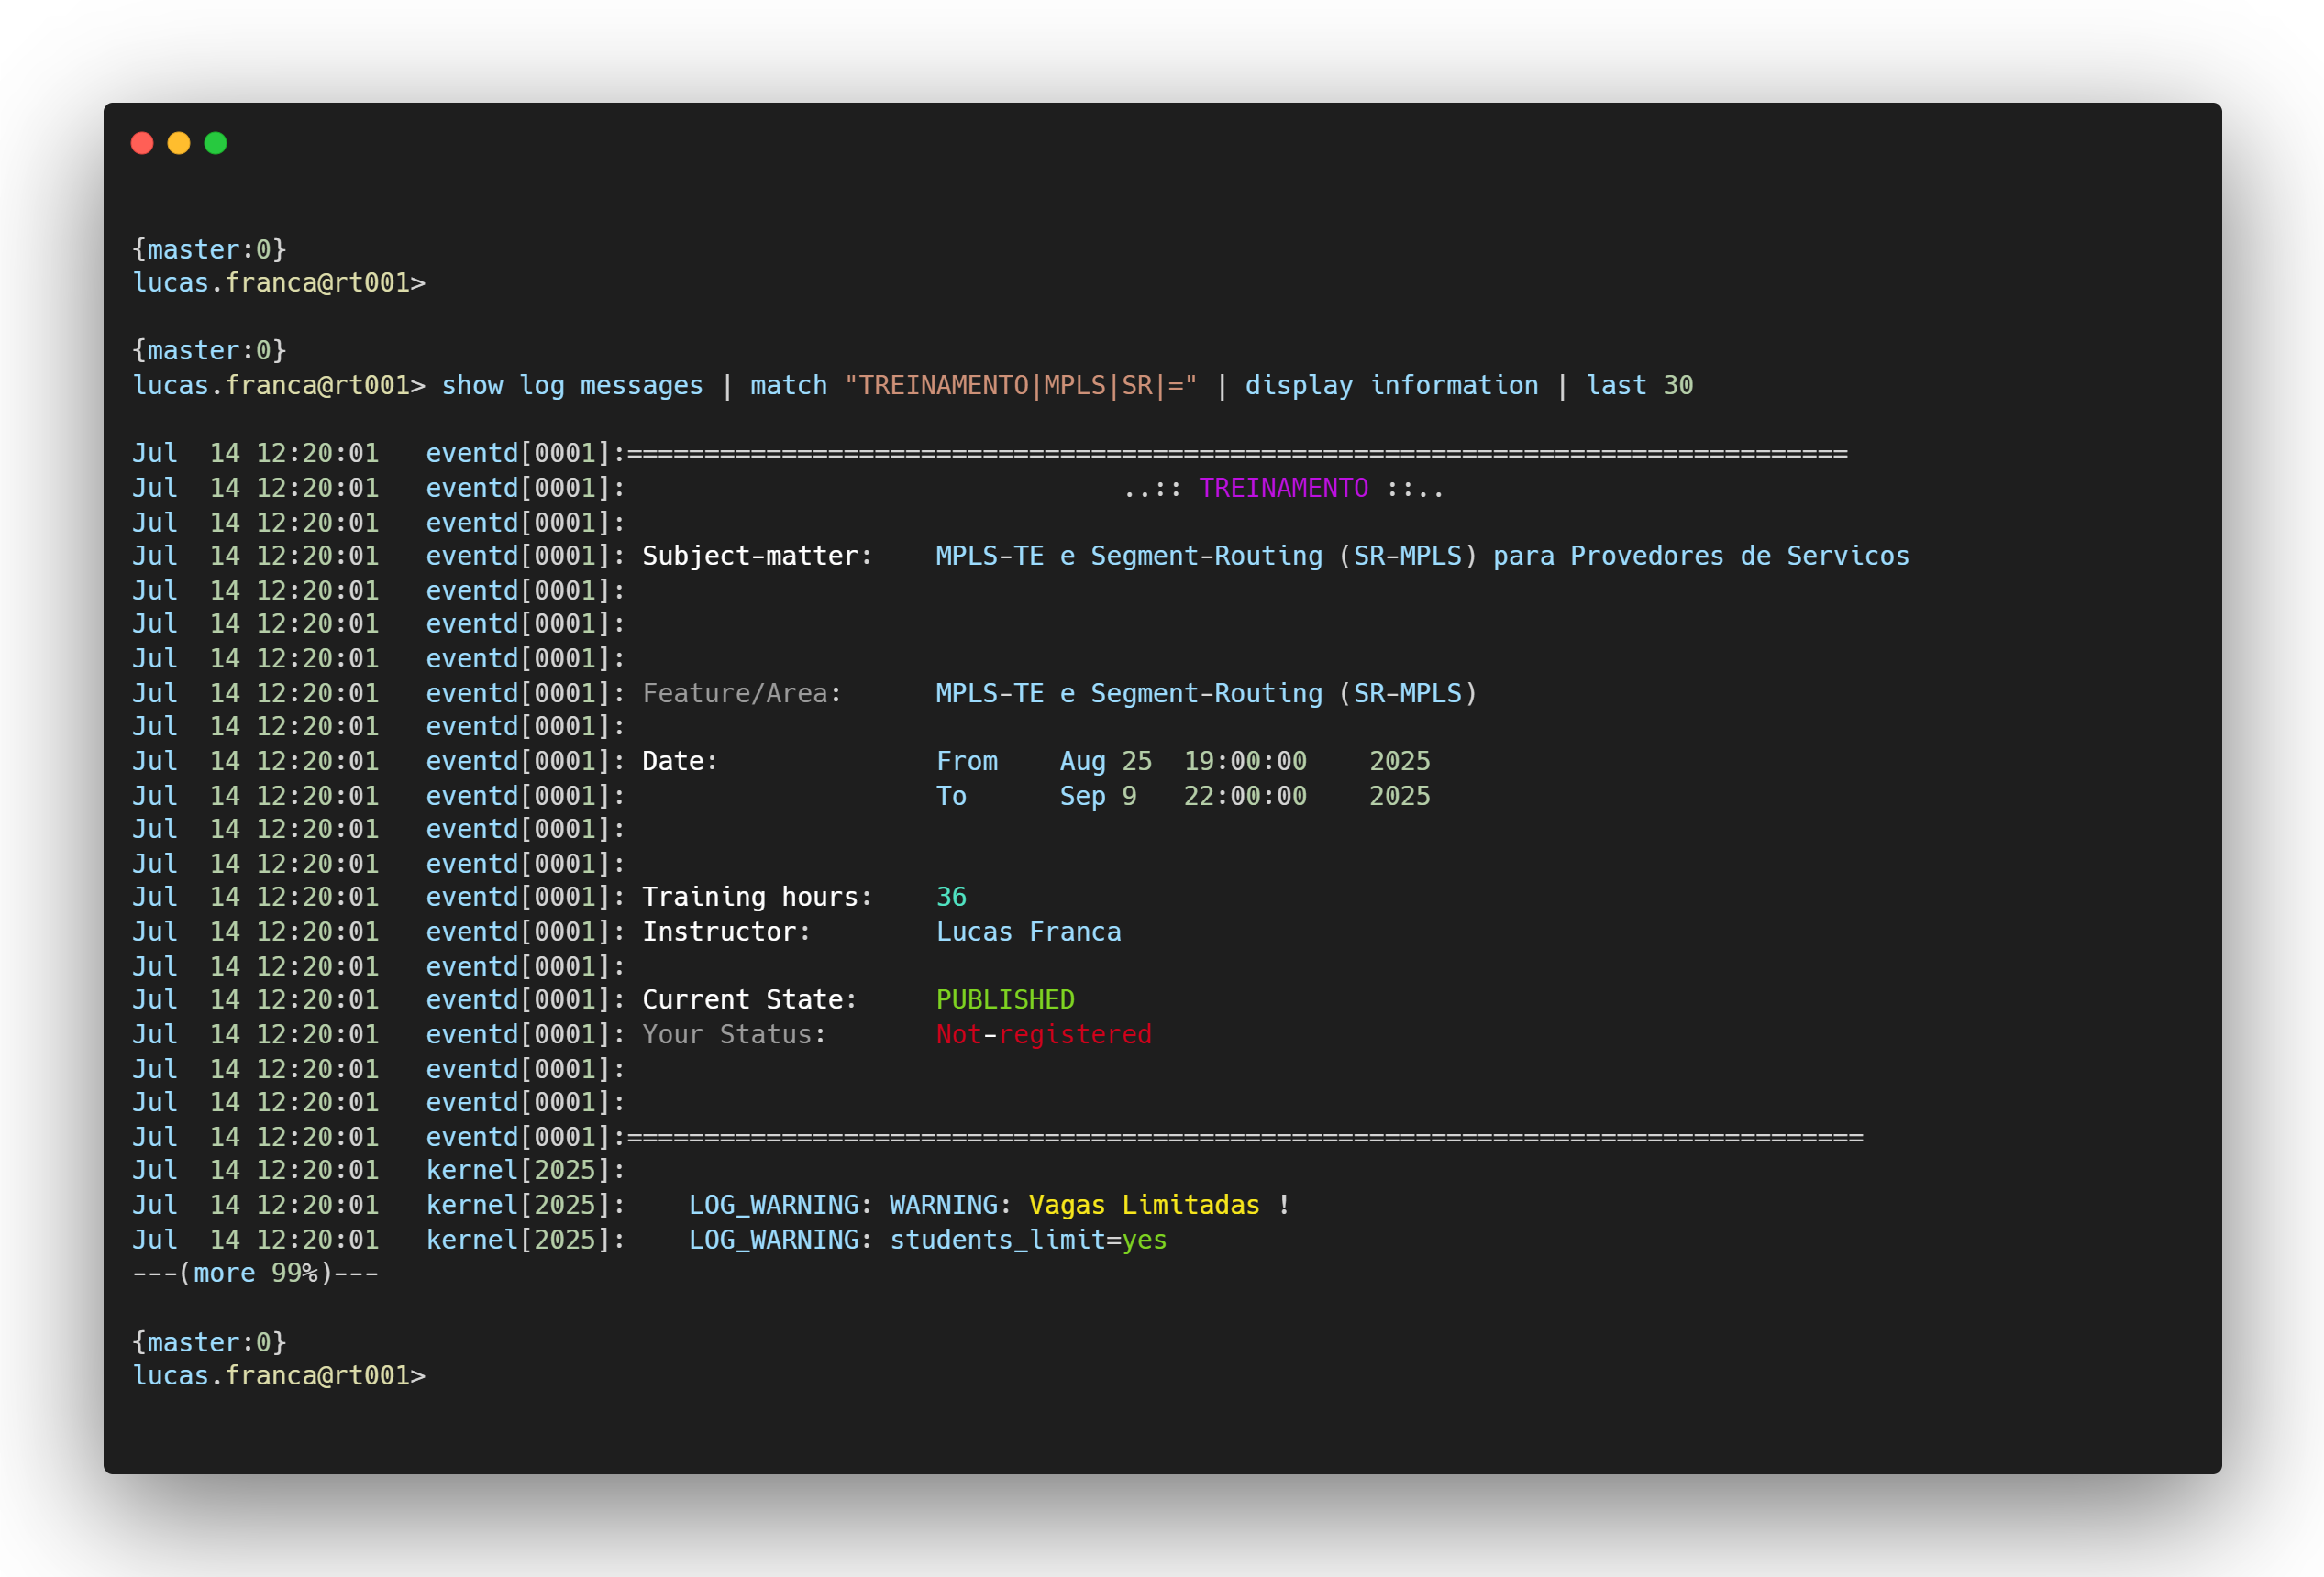
Task: Click the green PUBLISHED state text
Action: [1004, 999]
